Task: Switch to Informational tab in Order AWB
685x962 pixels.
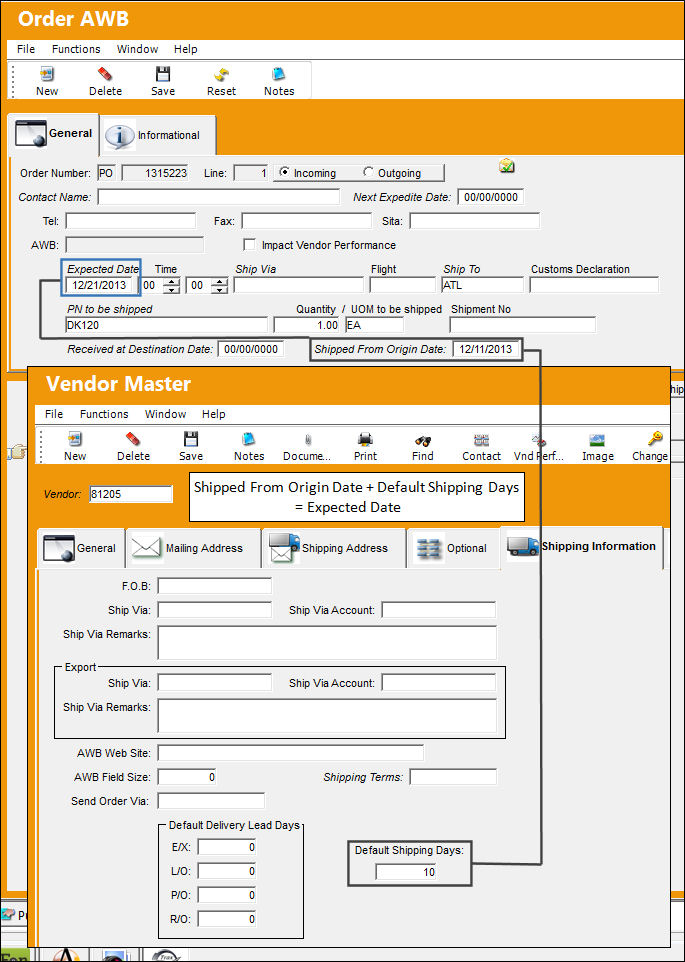Action: point(158,135)
